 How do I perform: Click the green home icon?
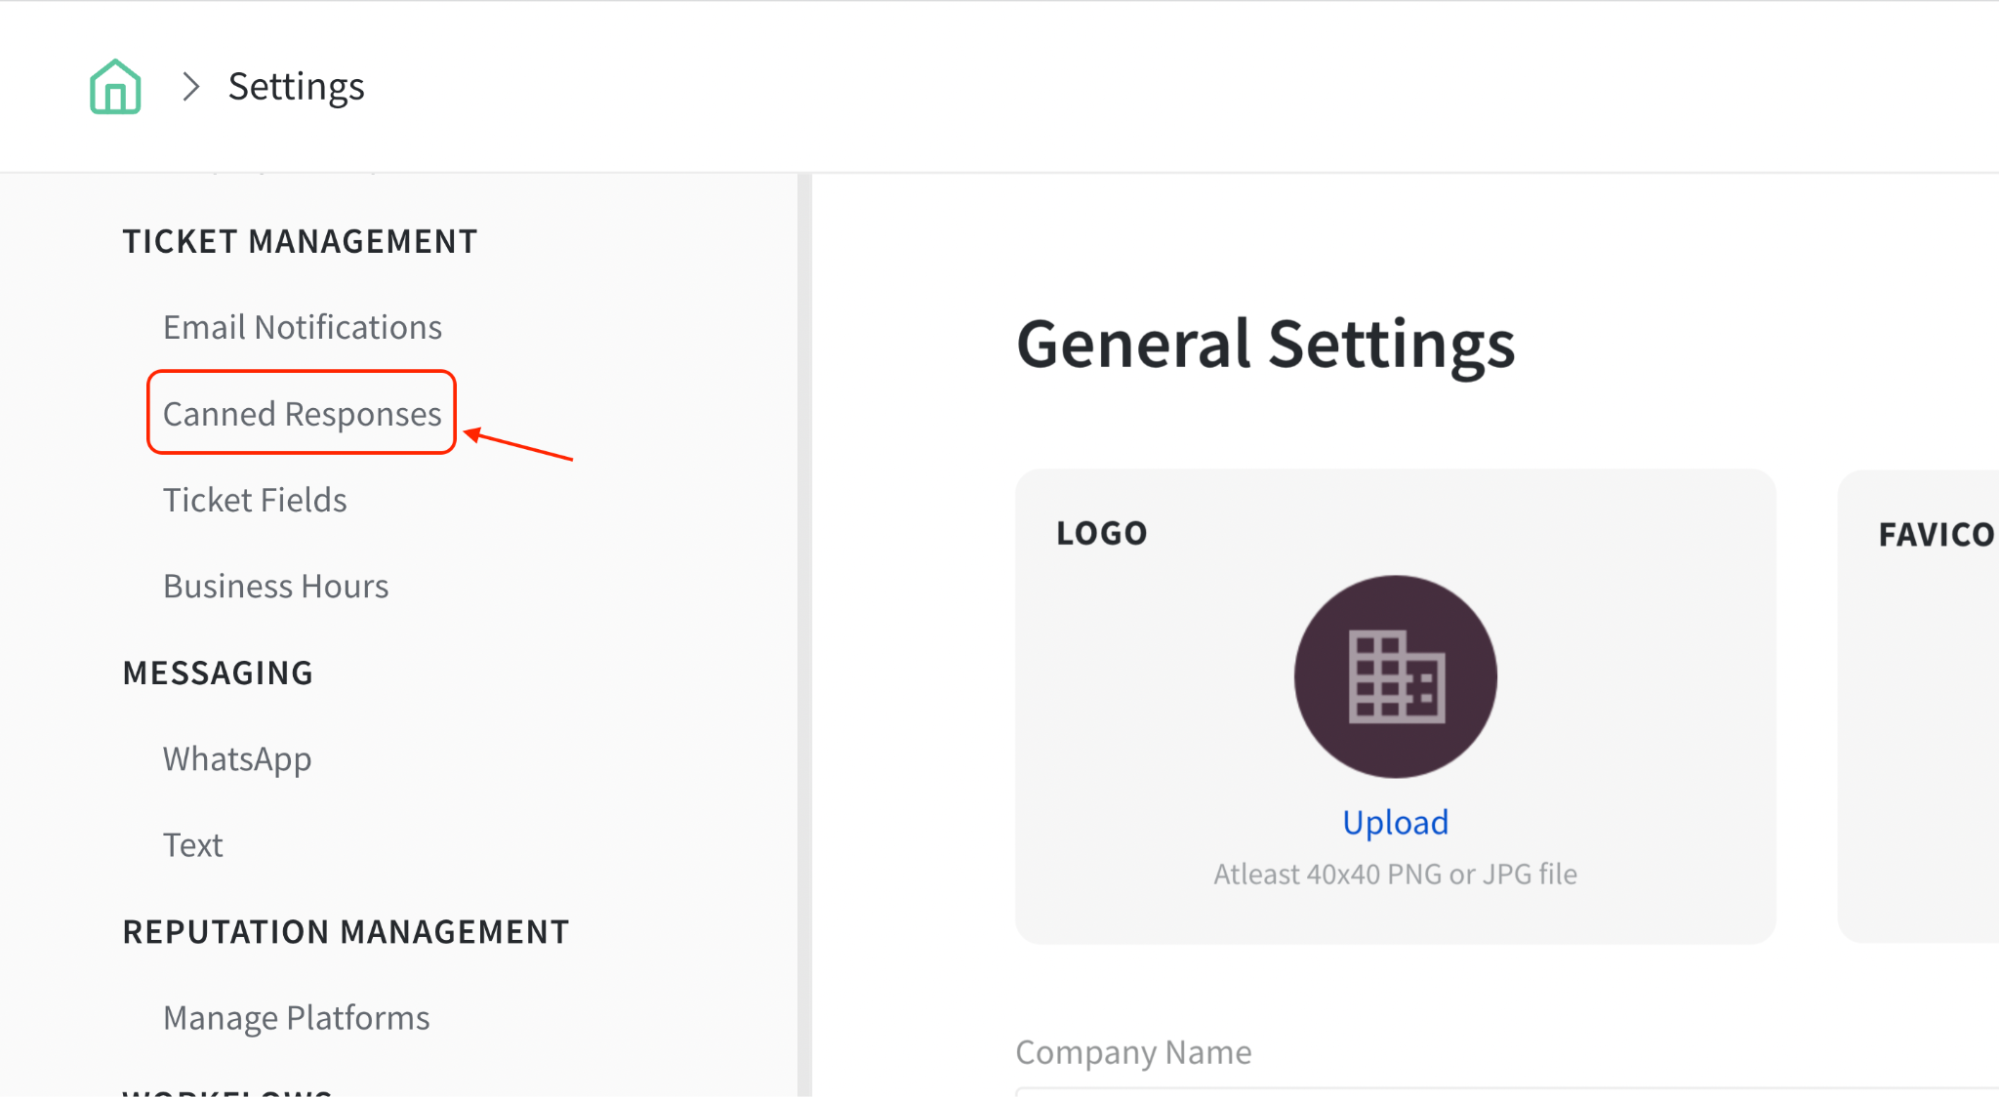[x=115, y=87]
